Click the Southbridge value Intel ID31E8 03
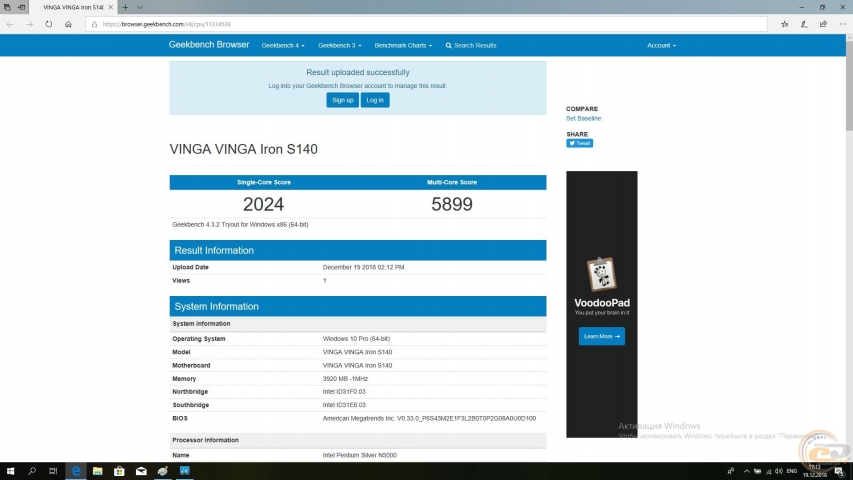The width and height of the screenshot is (853, 480). (344, 405)
